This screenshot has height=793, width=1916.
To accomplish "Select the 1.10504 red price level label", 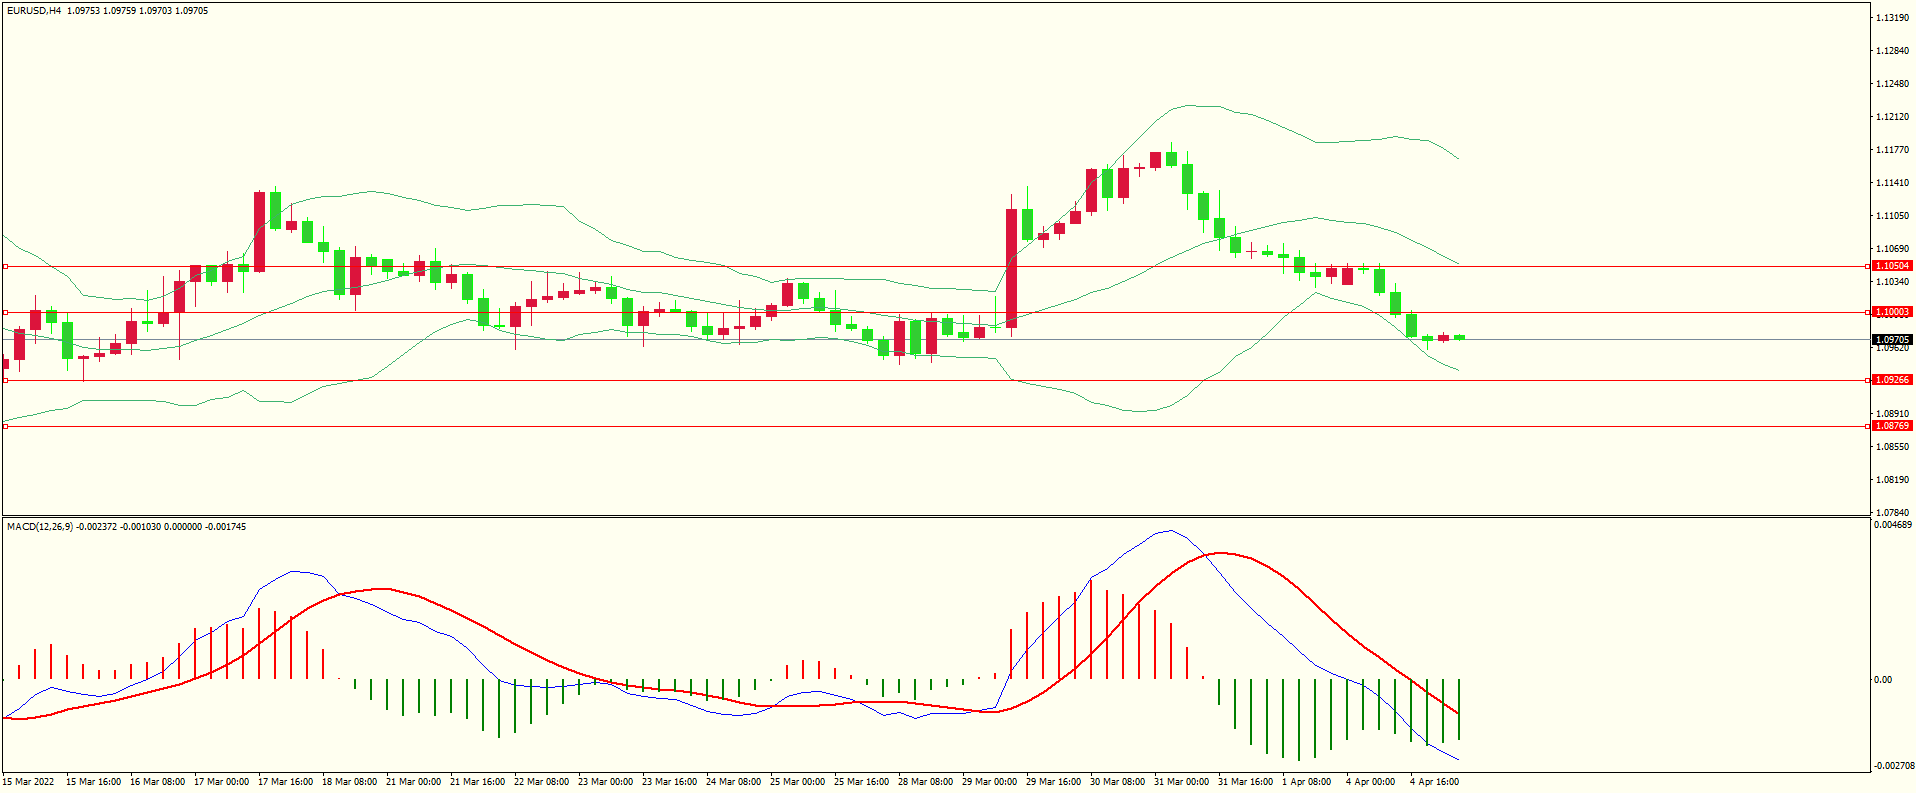I will click(1892, 266).
